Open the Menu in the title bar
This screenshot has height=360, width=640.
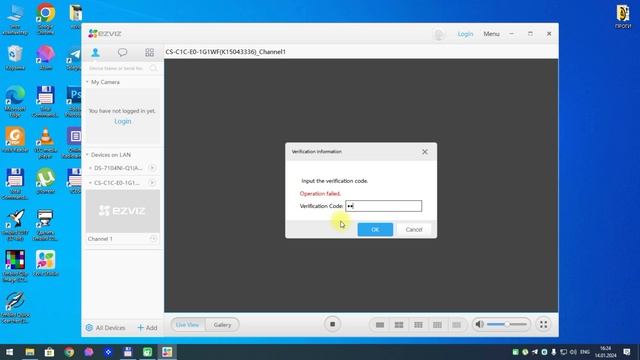tap(491, 34)
